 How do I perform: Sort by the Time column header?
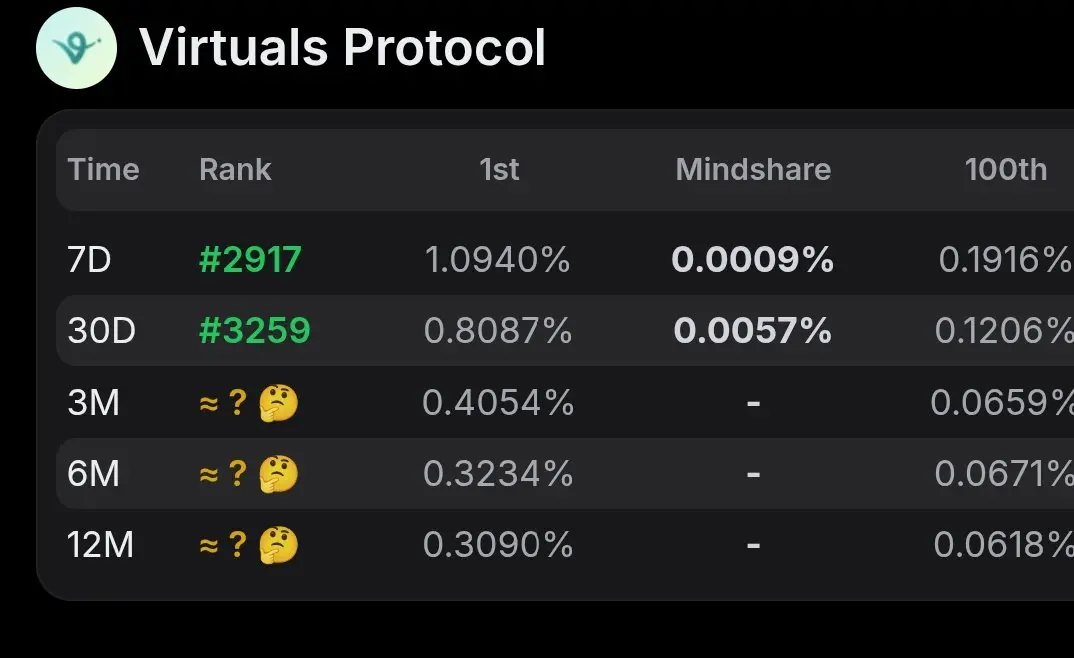click(x=103, y=169)
